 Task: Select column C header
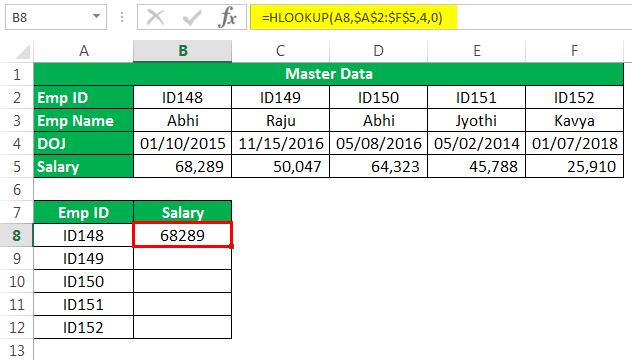coord(281,51)
